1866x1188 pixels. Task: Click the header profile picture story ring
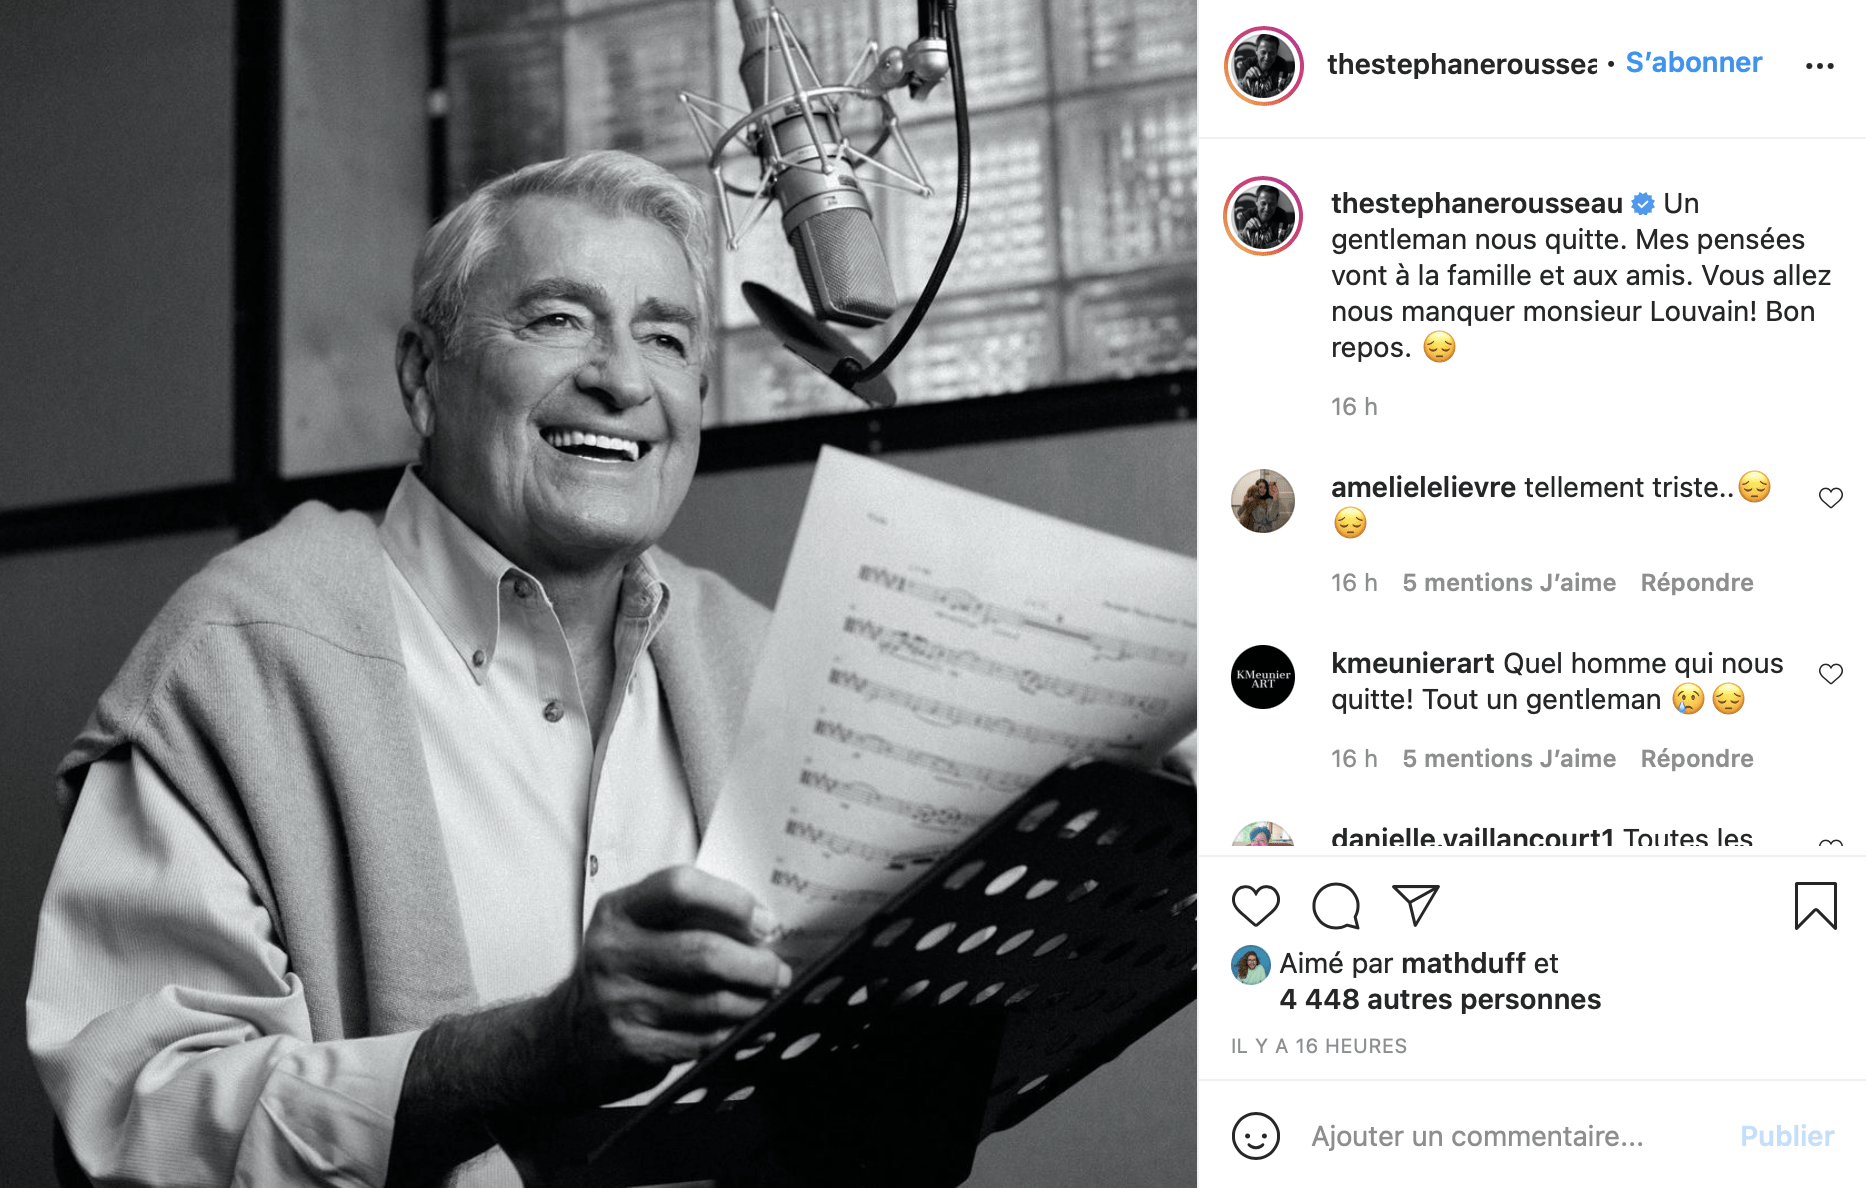1263,66
